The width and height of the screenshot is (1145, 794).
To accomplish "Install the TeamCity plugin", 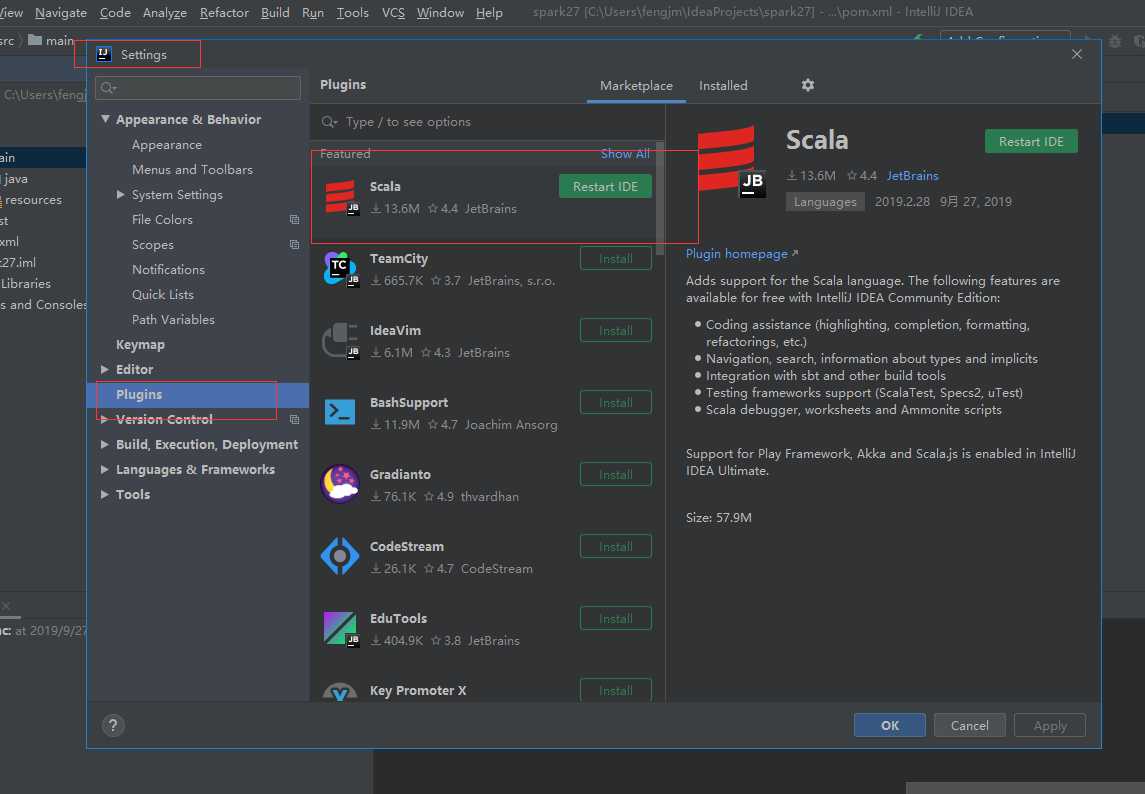I will click(616, 259).
